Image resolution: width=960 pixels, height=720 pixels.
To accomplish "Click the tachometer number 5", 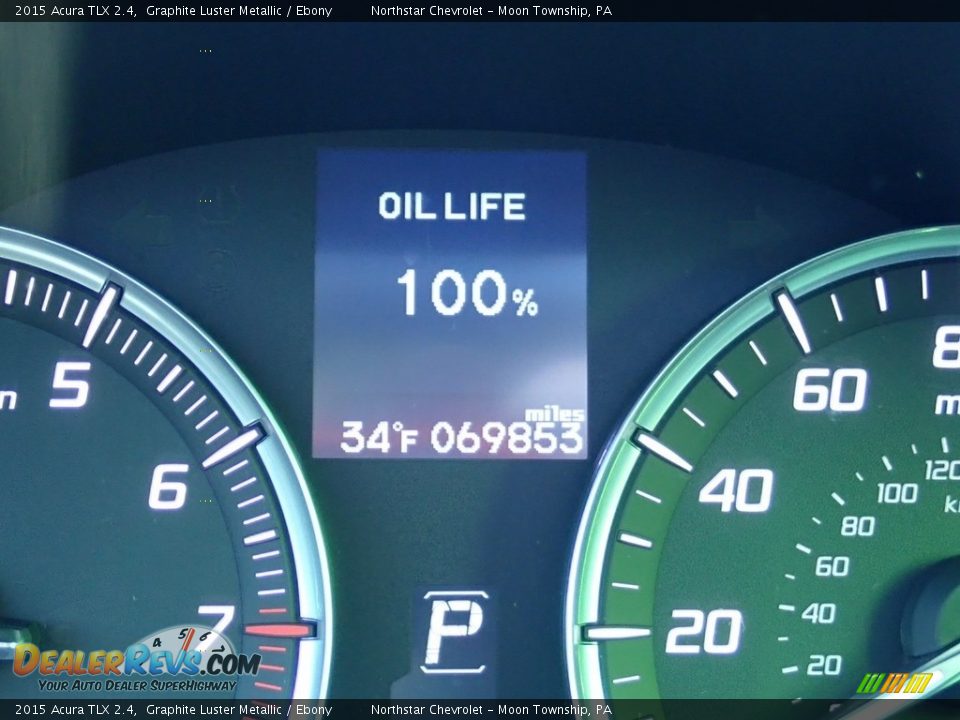I will (71, 384).
